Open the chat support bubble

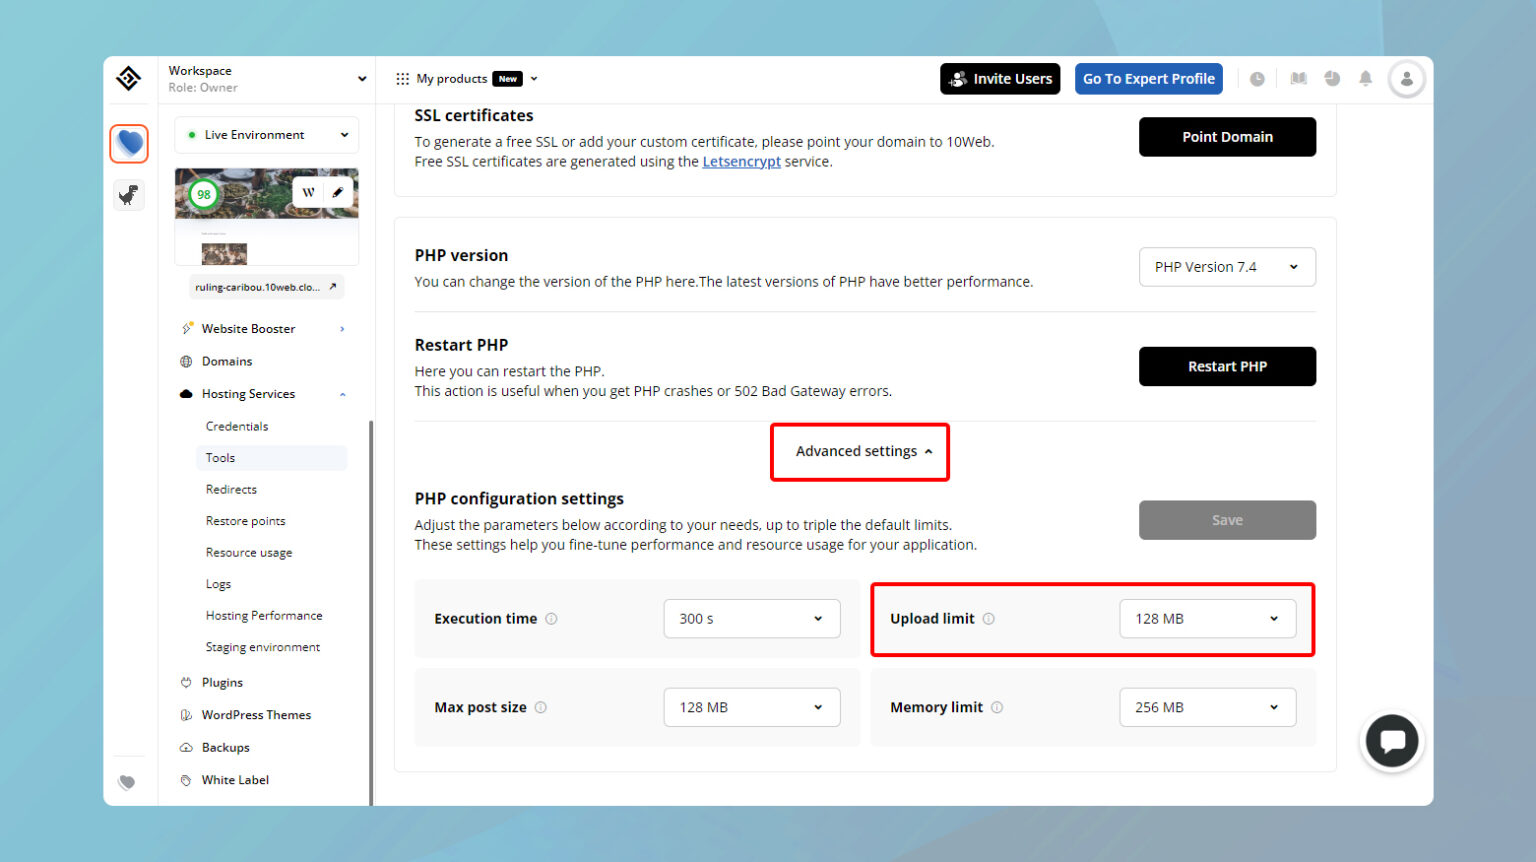click(x=1391, y=741)
